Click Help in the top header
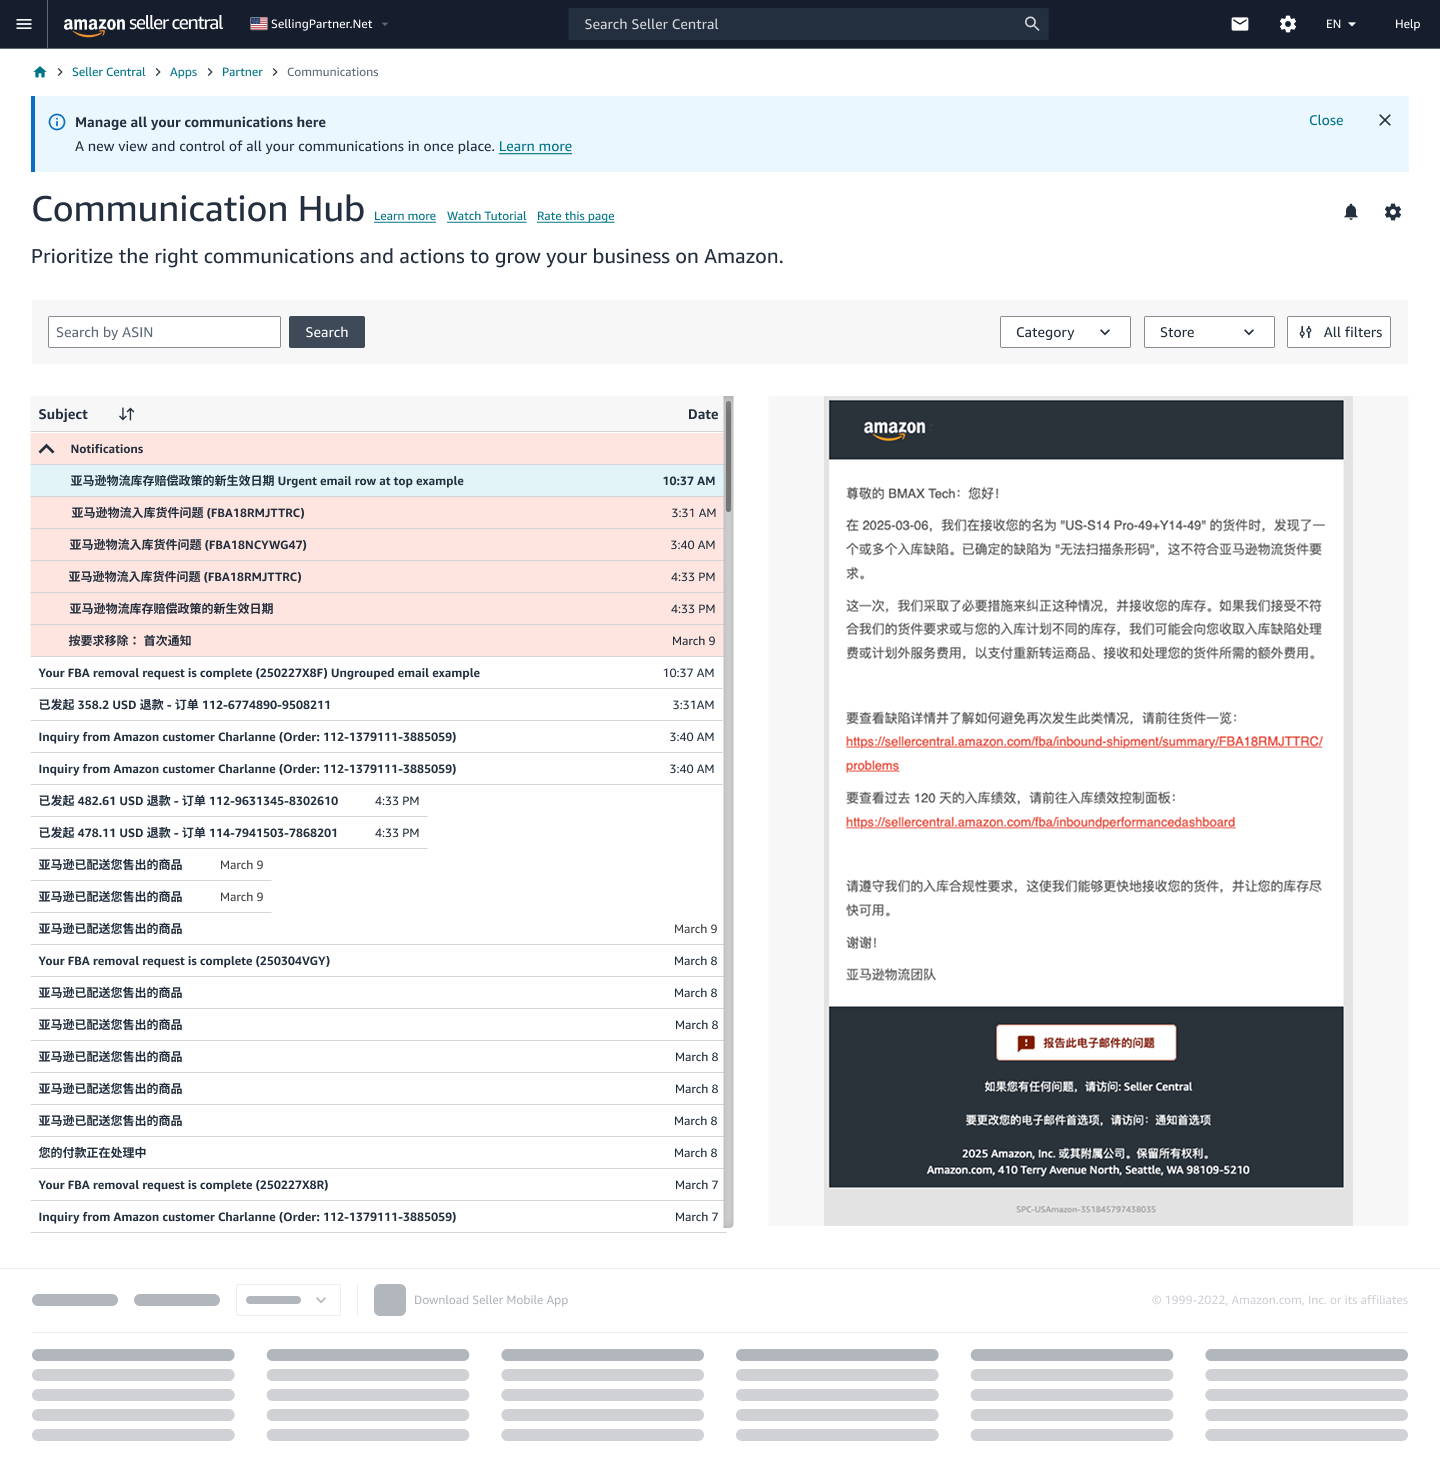1440x1457 pixels. coord(1407,24)
